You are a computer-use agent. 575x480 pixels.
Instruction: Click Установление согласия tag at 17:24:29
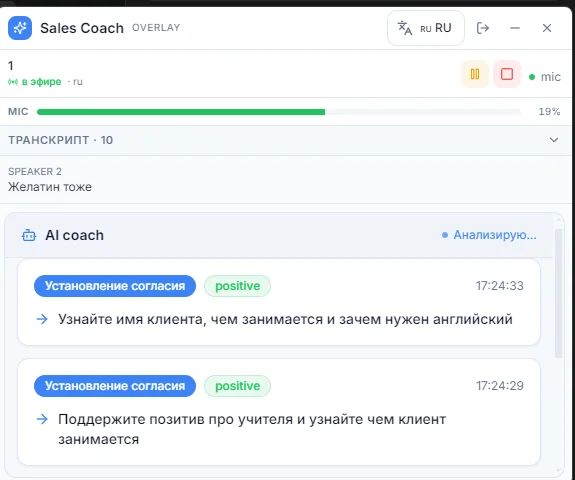[x=115, y=386]
